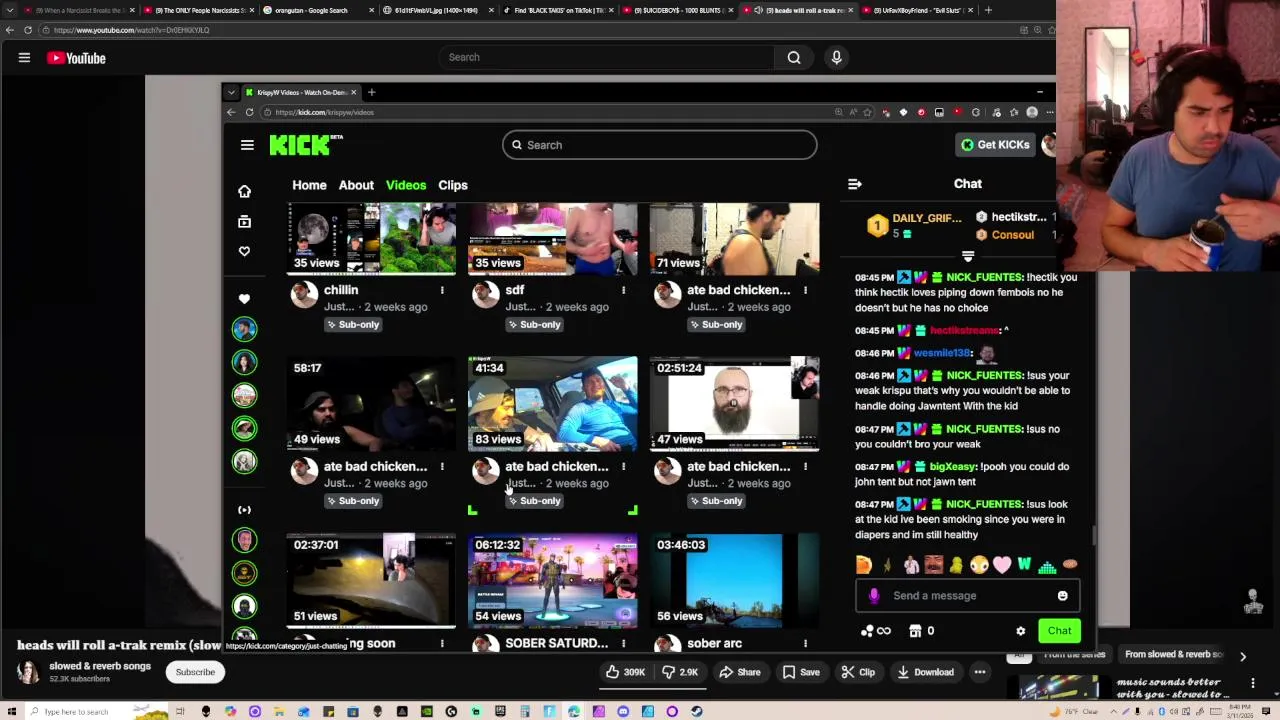
Task: Expand the pinned chat leaderboard chevron
Action: point(967,256)
